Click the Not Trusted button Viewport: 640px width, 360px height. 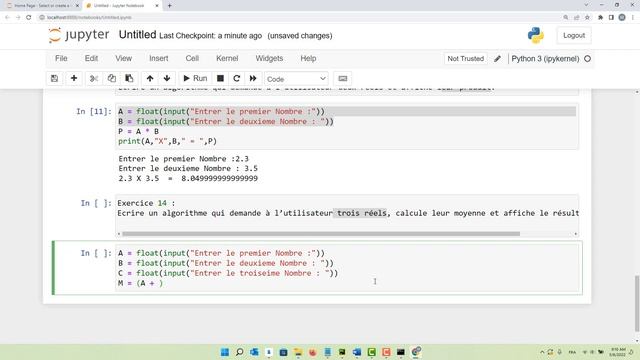(x=465, y=59)
